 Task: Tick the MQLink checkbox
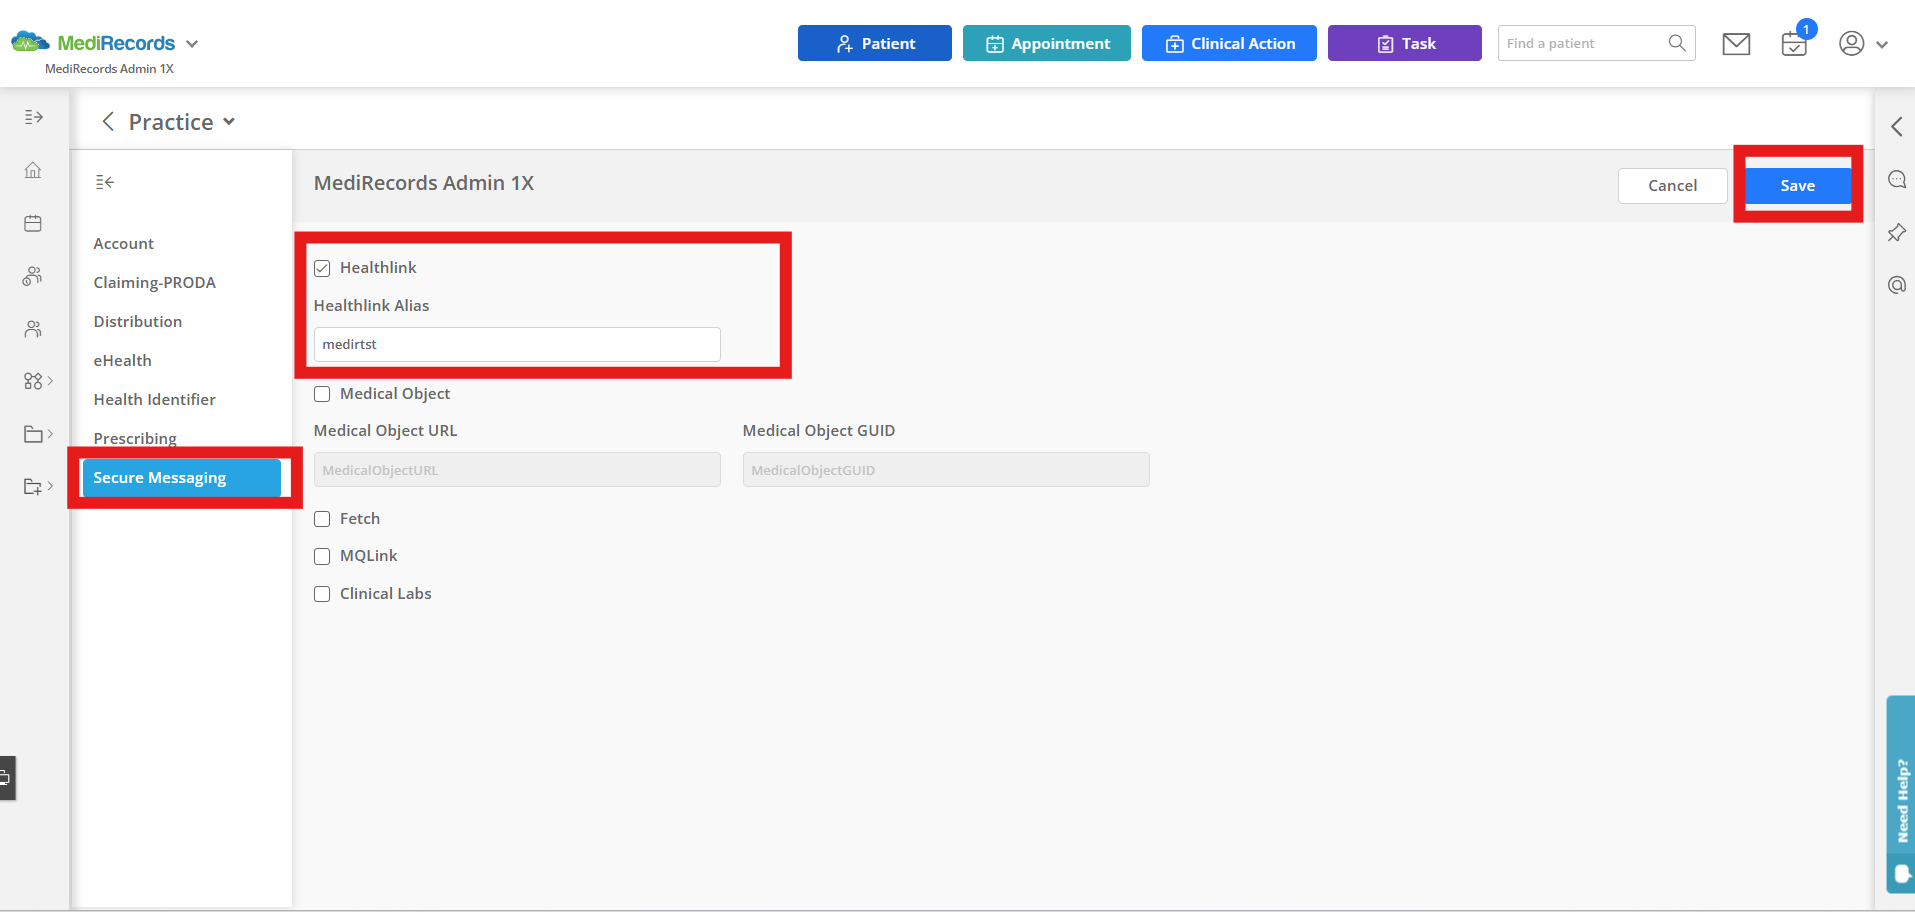click(322, 556)
